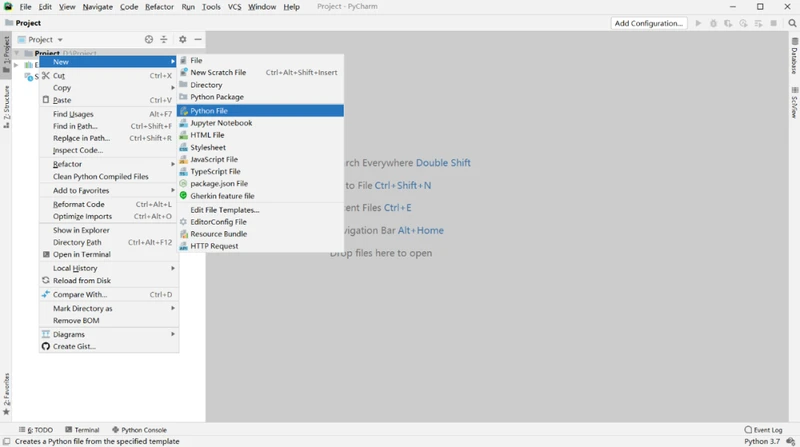Click the Directory folder icon in the submenu
The width and height of the screenshot is (800, 447).
pos(184,85)
